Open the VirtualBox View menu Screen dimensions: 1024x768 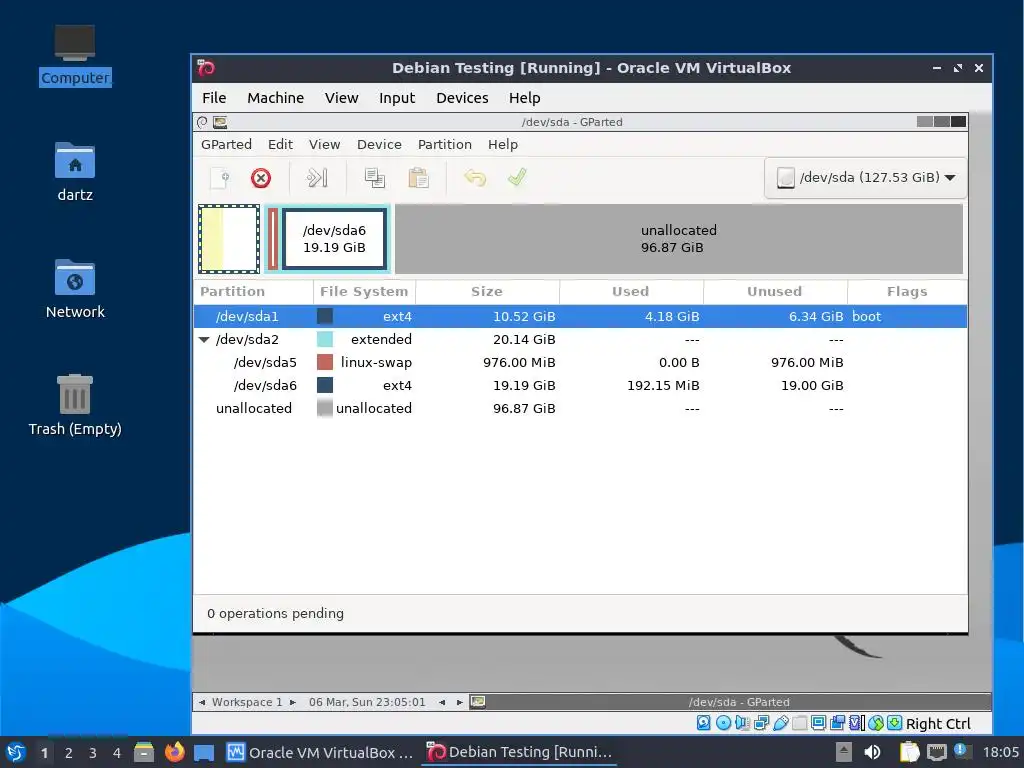(x=342, y=98)
